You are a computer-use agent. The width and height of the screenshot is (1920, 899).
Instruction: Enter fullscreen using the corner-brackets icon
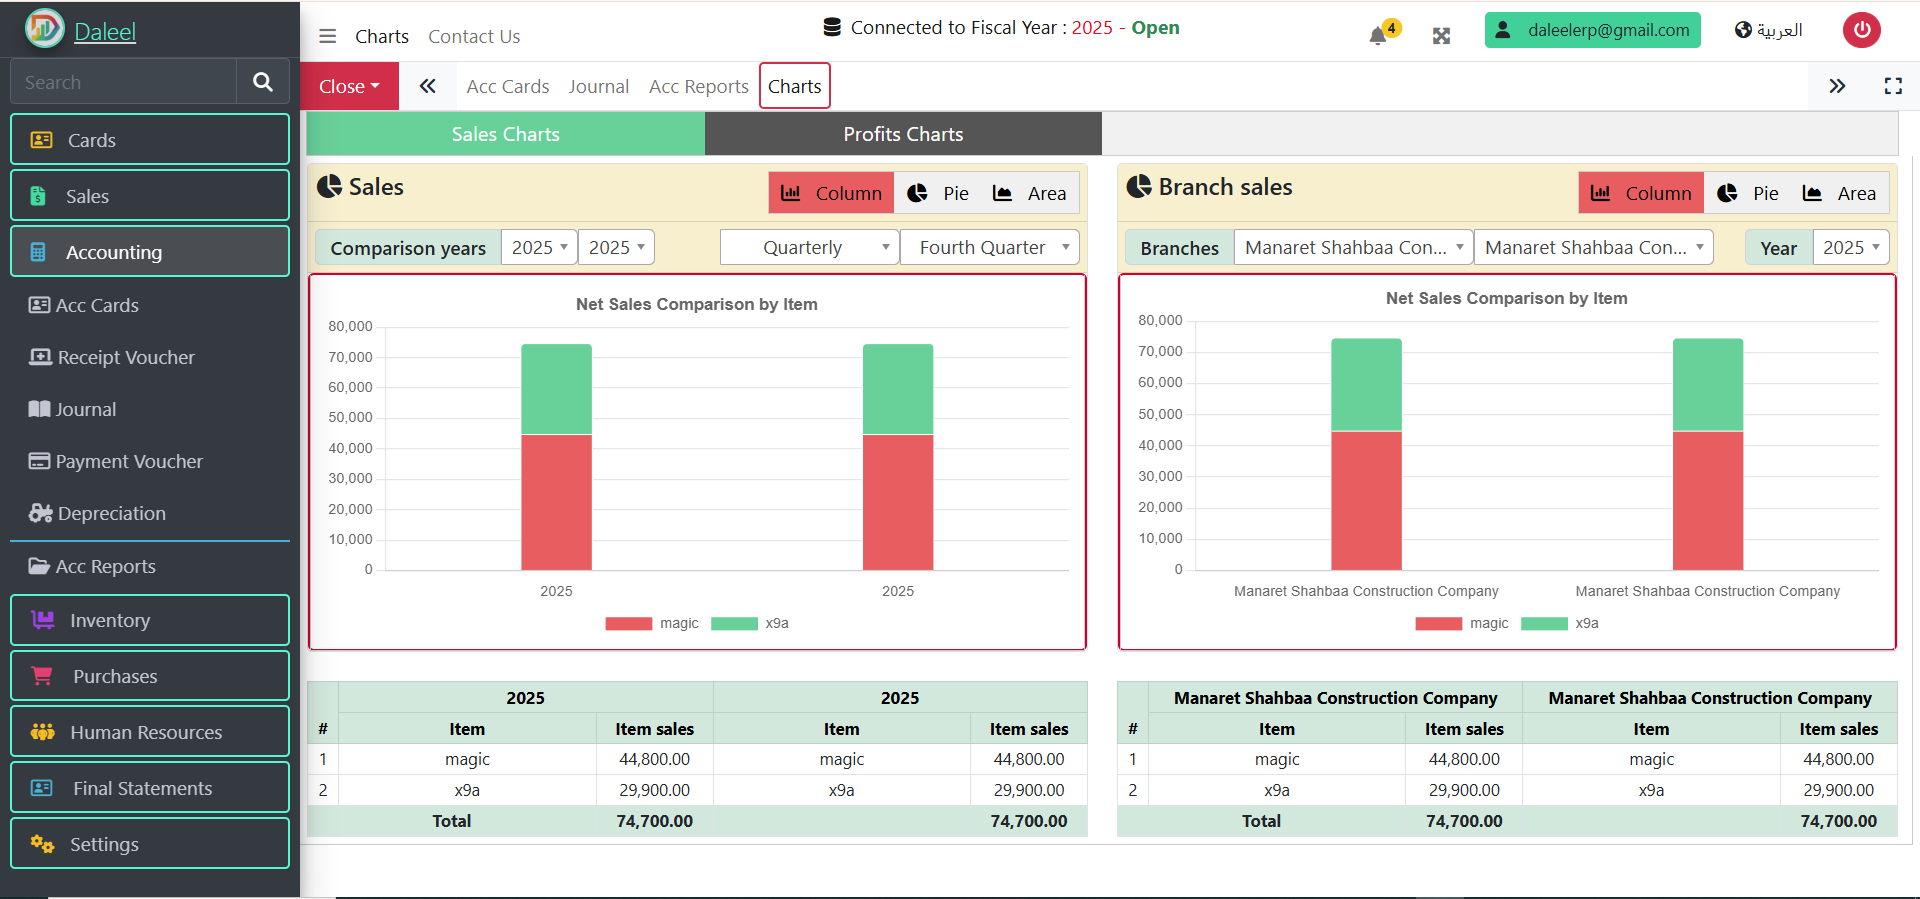pyautogui.click(x=1892, y=86)
